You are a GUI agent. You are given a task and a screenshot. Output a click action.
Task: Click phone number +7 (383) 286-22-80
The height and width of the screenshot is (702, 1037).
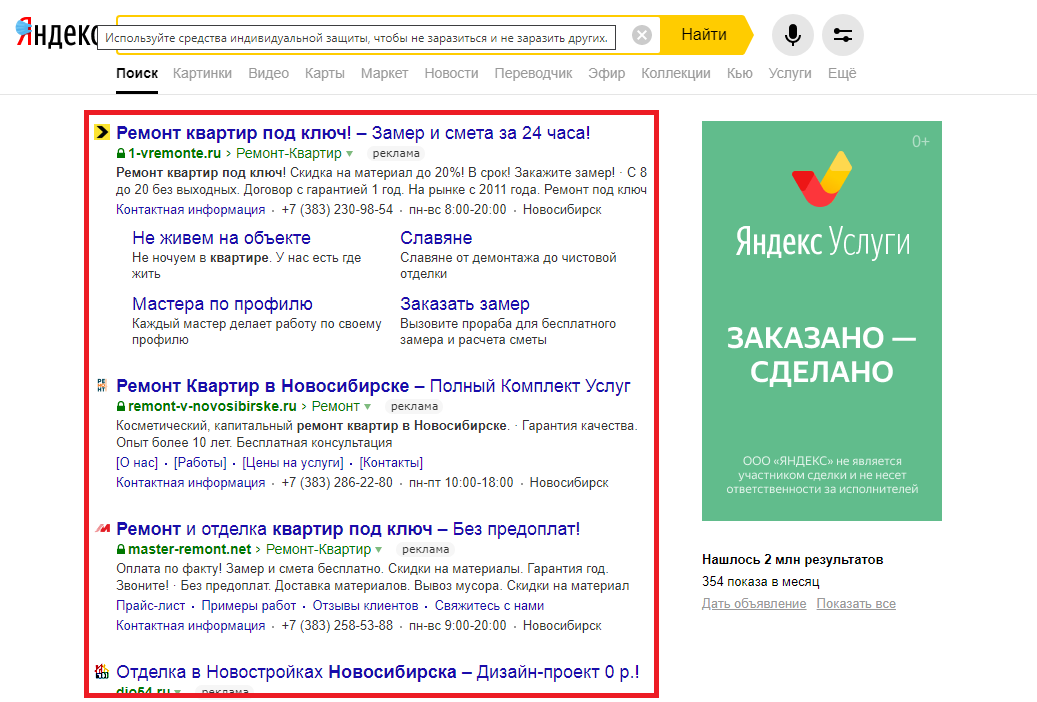tap(337, 482)
